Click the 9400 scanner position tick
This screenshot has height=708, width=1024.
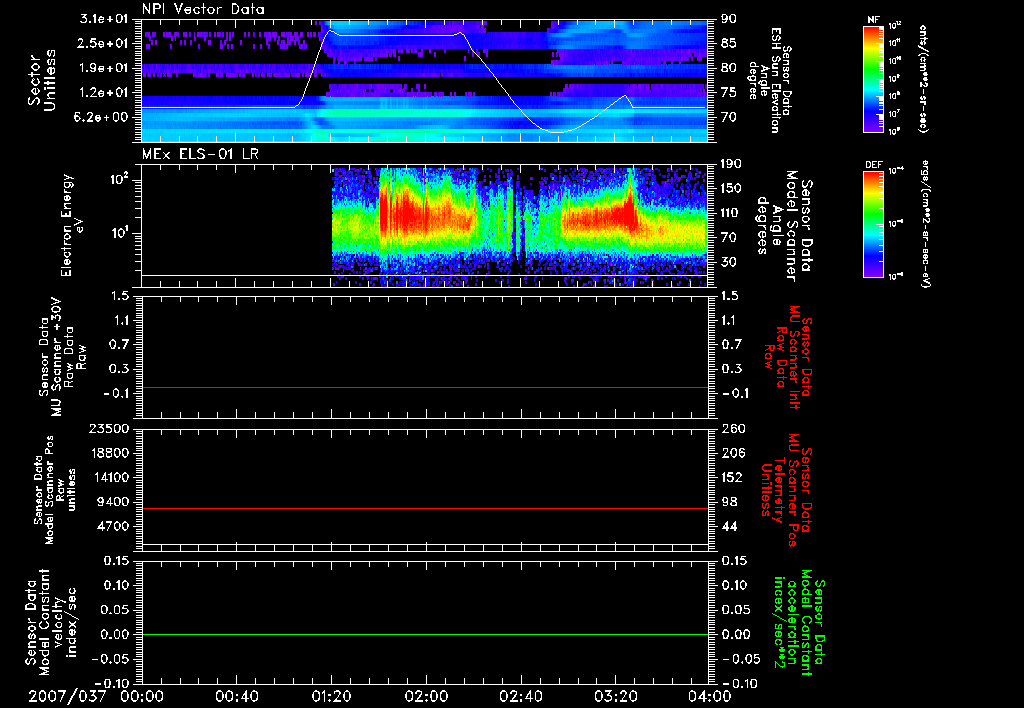click(112, 502)
